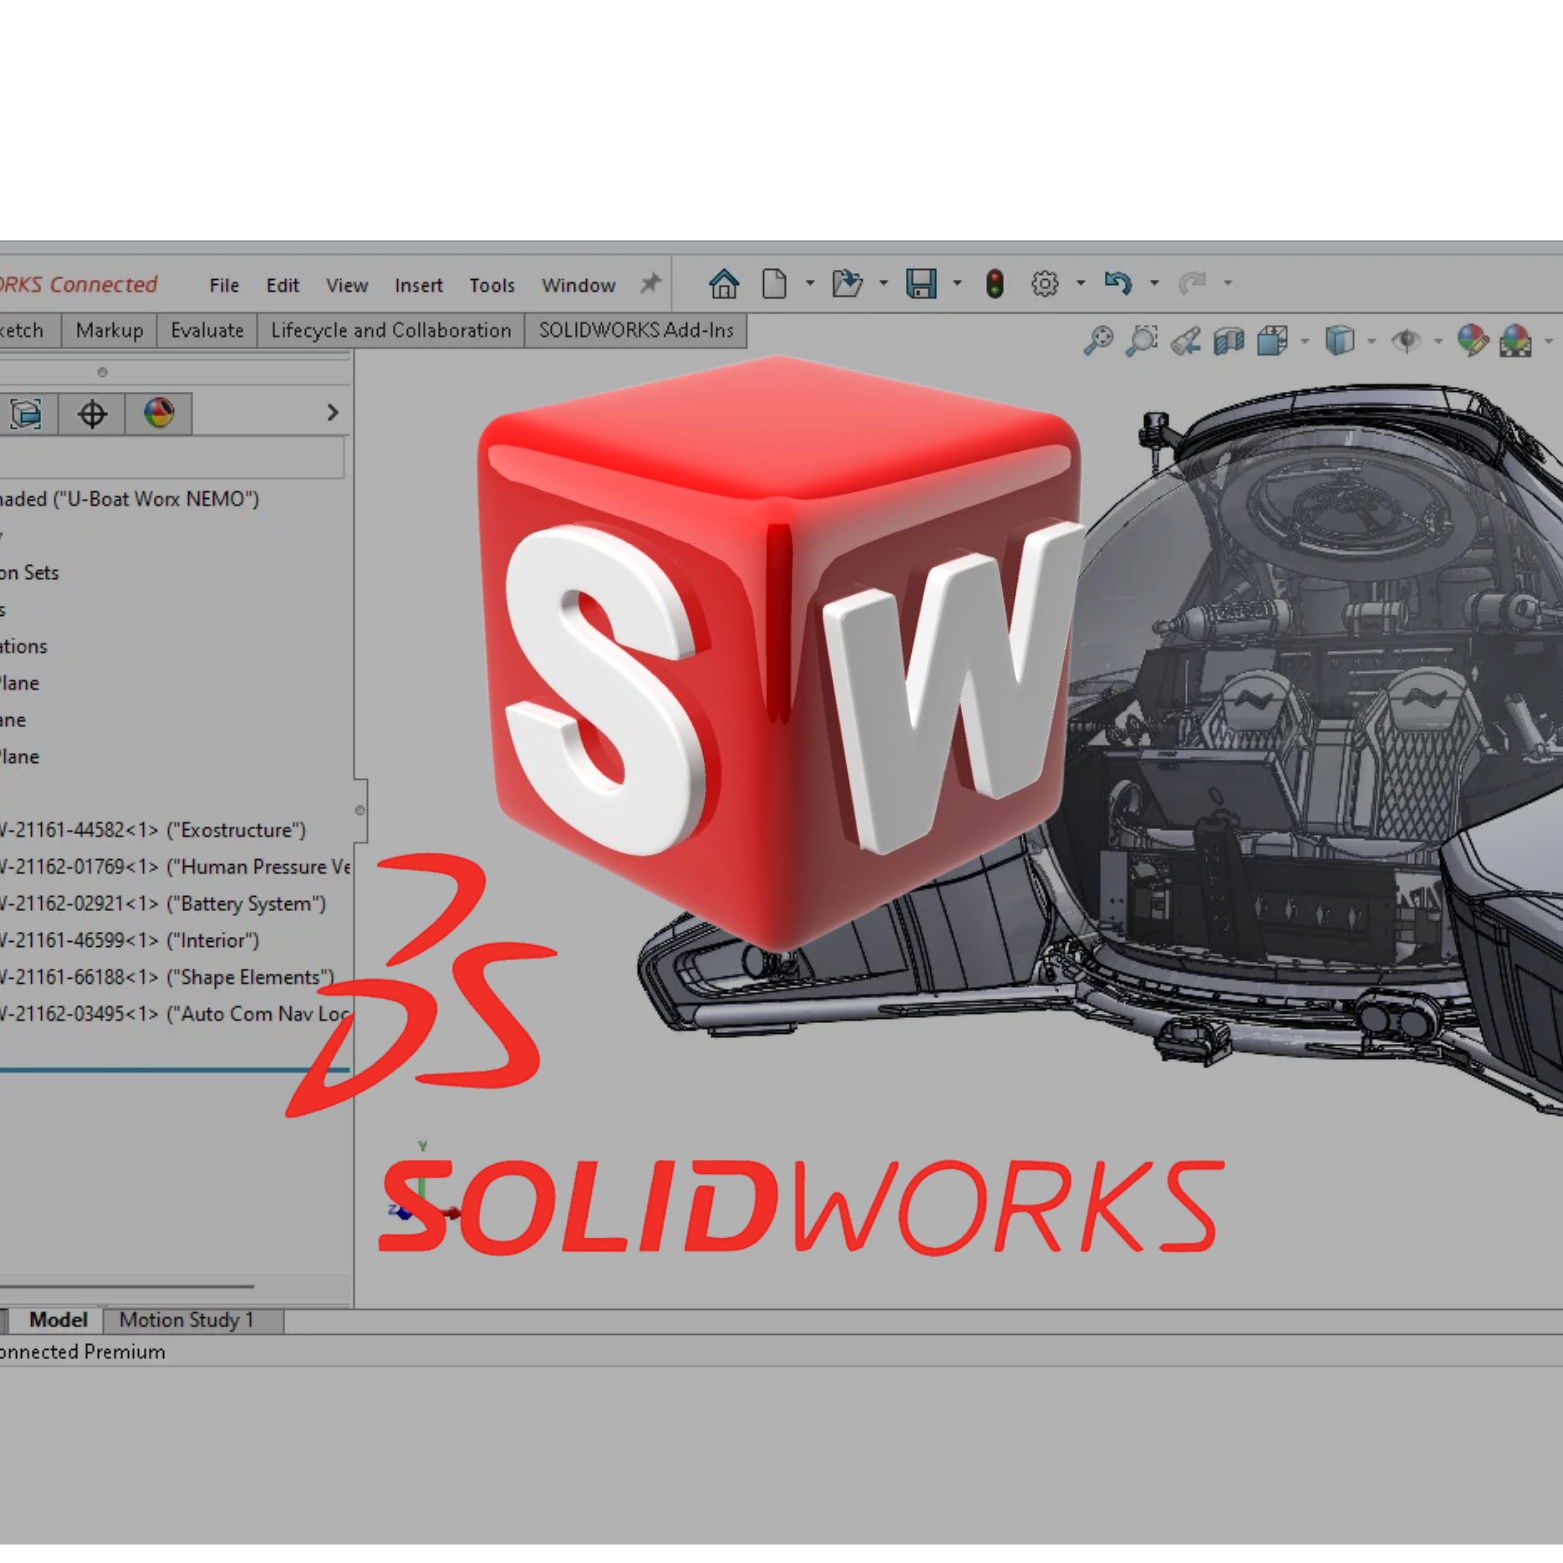
Task: Save the document
Action: 921,284
